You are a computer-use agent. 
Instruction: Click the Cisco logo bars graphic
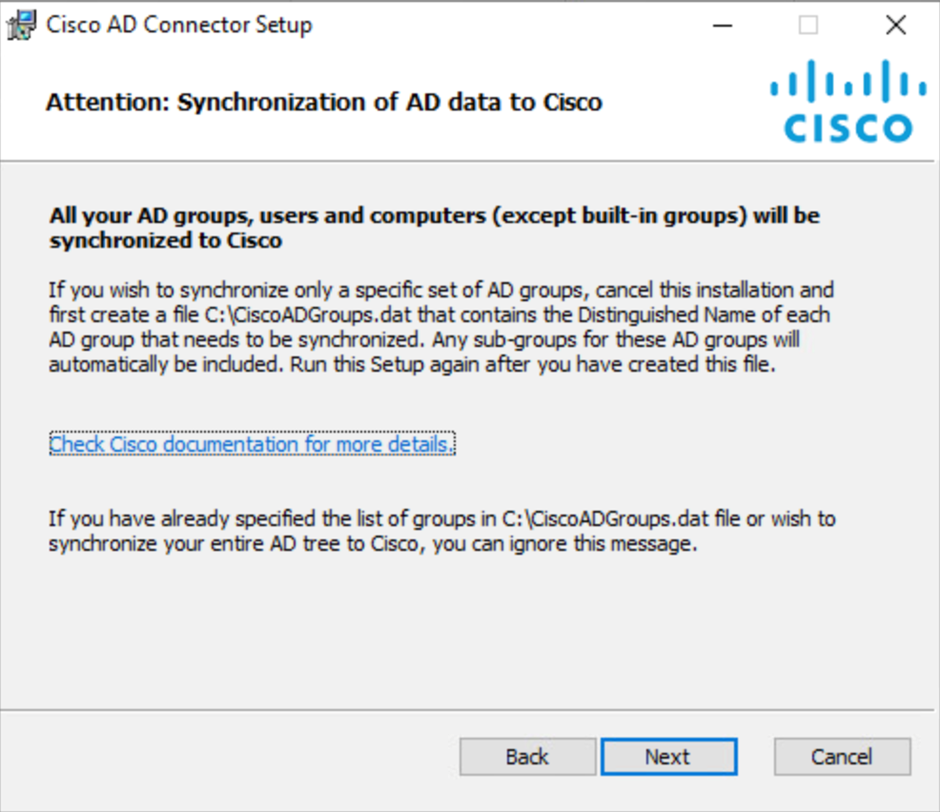tap(848, 80)
